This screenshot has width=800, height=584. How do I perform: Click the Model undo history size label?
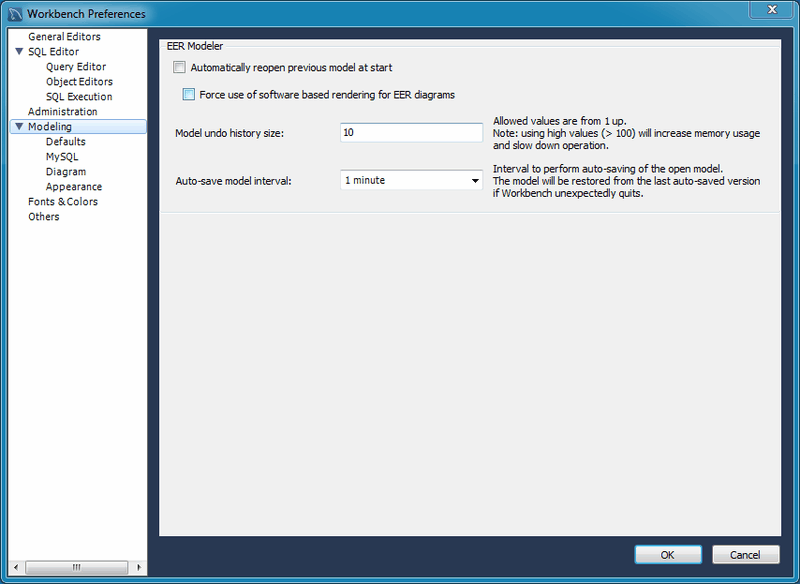[229, 133]
